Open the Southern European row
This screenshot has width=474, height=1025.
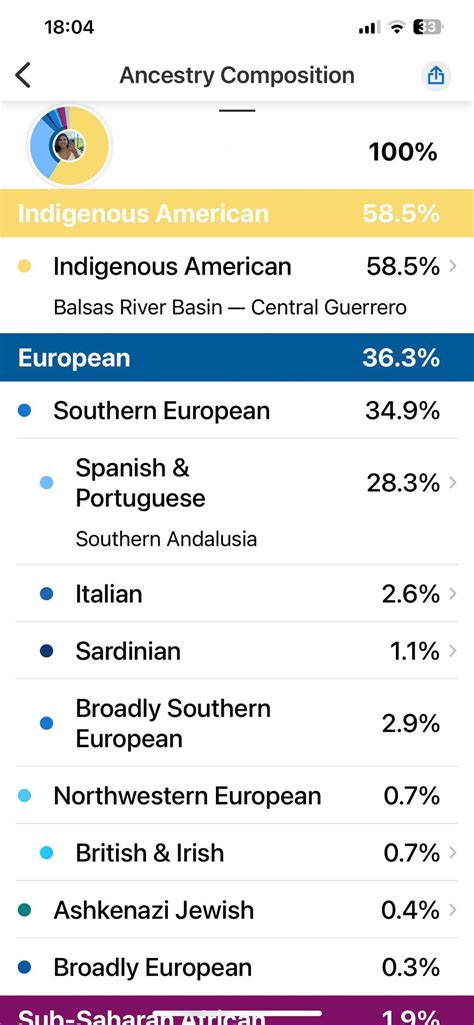pyautogui.click(x=237, y=411)
